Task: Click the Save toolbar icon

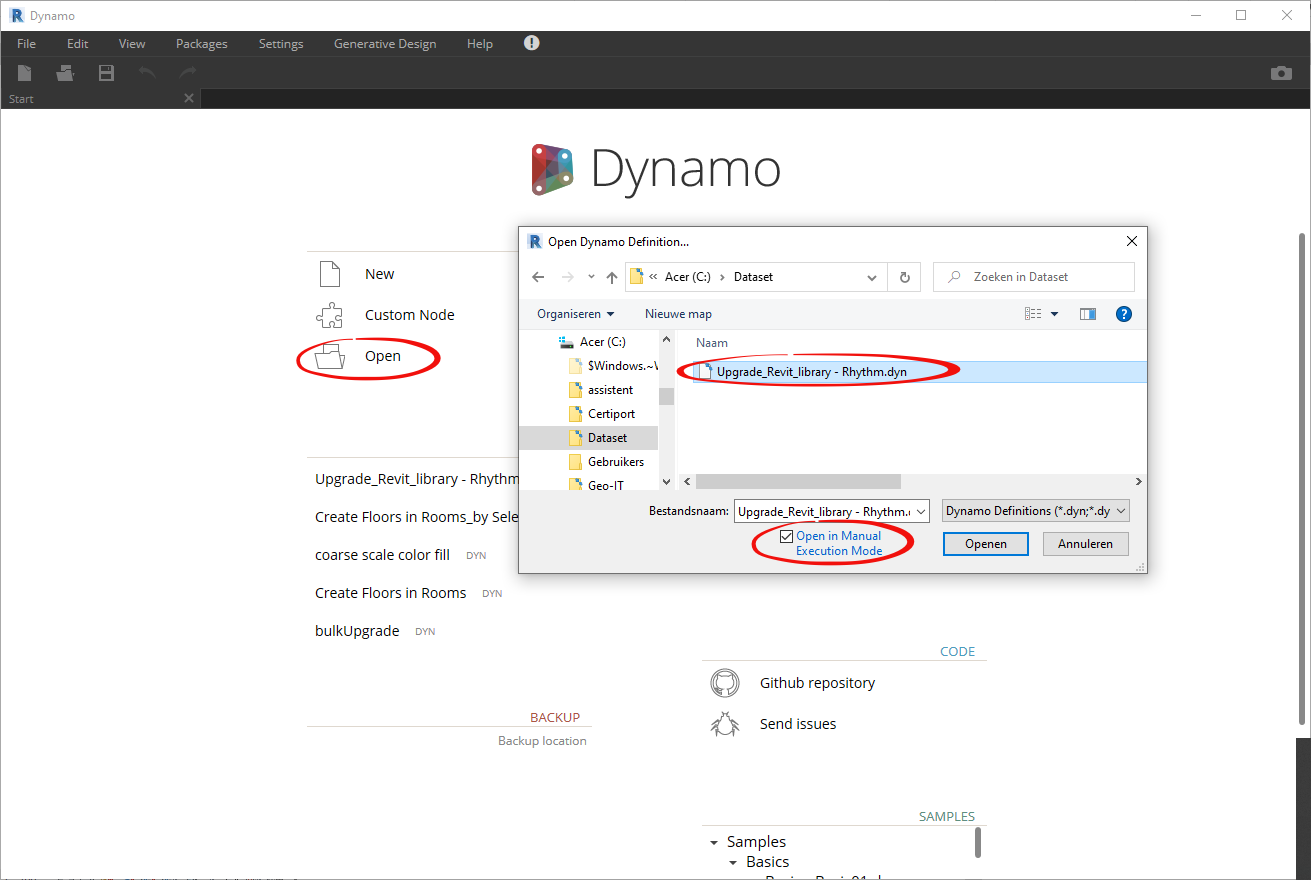Action: [106, 73]
